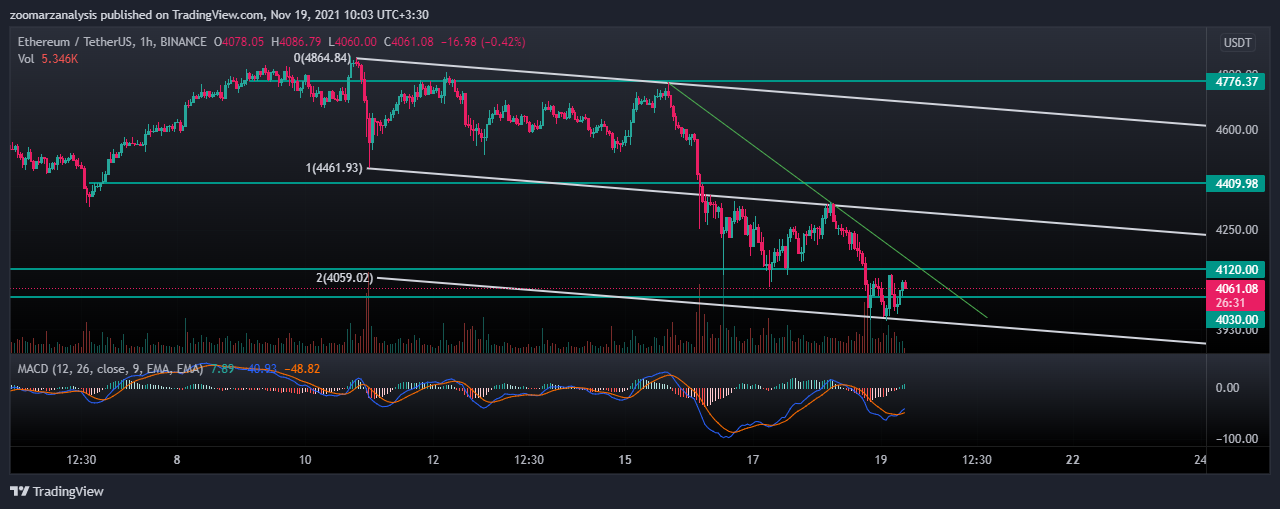Click the MACD 0.00 axis value
The height and width of the screenshot is (509, 1280).
point(1230,388)
